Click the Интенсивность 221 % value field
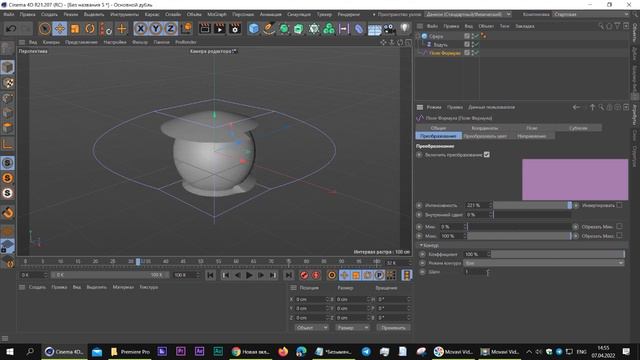Screen dimensions: 640x360 pos(476,205)
